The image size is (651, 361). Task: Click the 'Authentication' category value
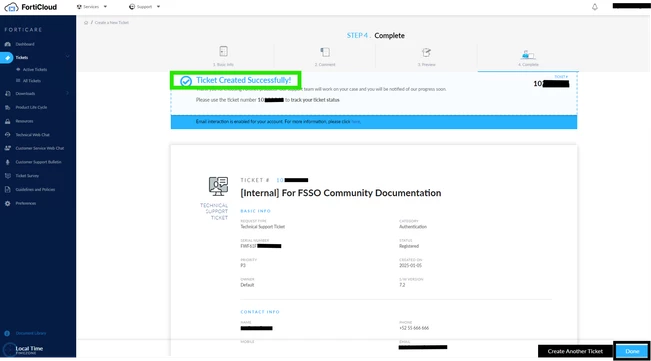click(x=413, y=227)
